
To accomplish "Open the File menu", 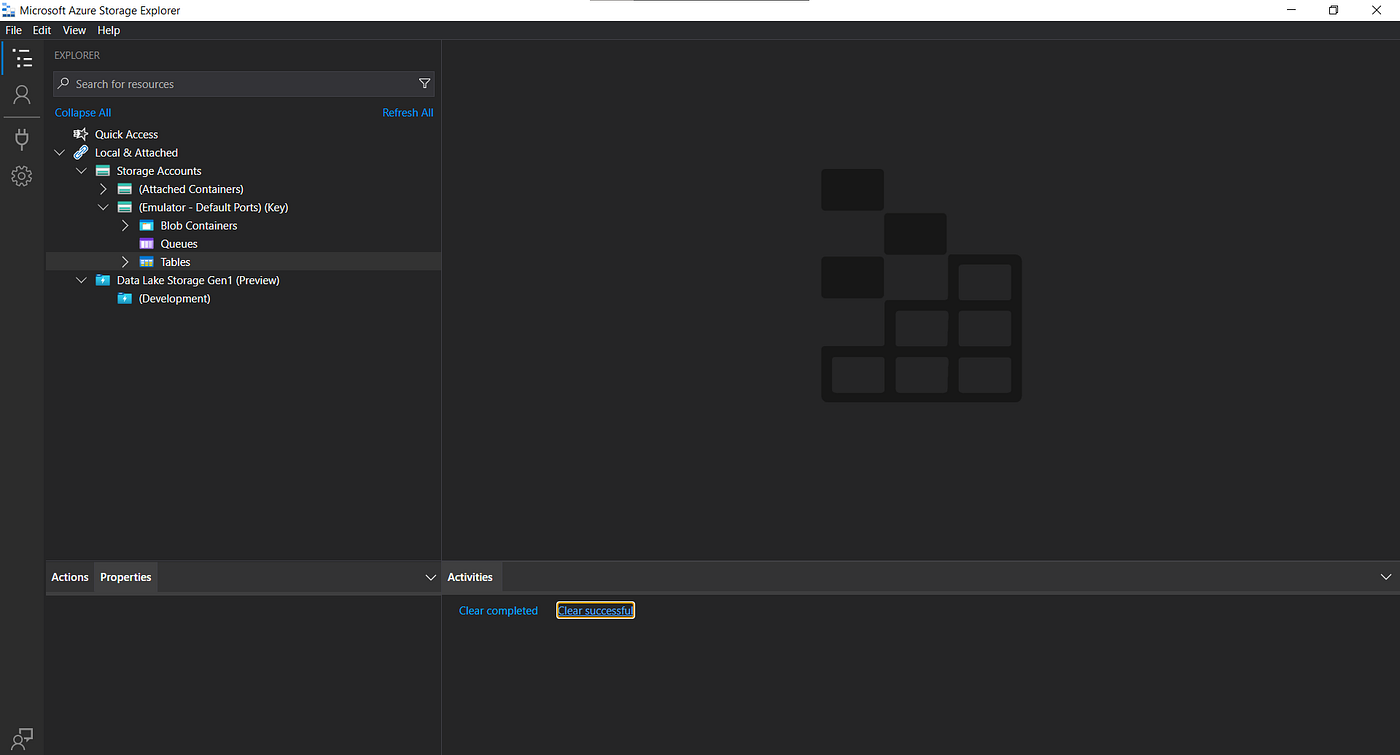I will click(14, 30).
